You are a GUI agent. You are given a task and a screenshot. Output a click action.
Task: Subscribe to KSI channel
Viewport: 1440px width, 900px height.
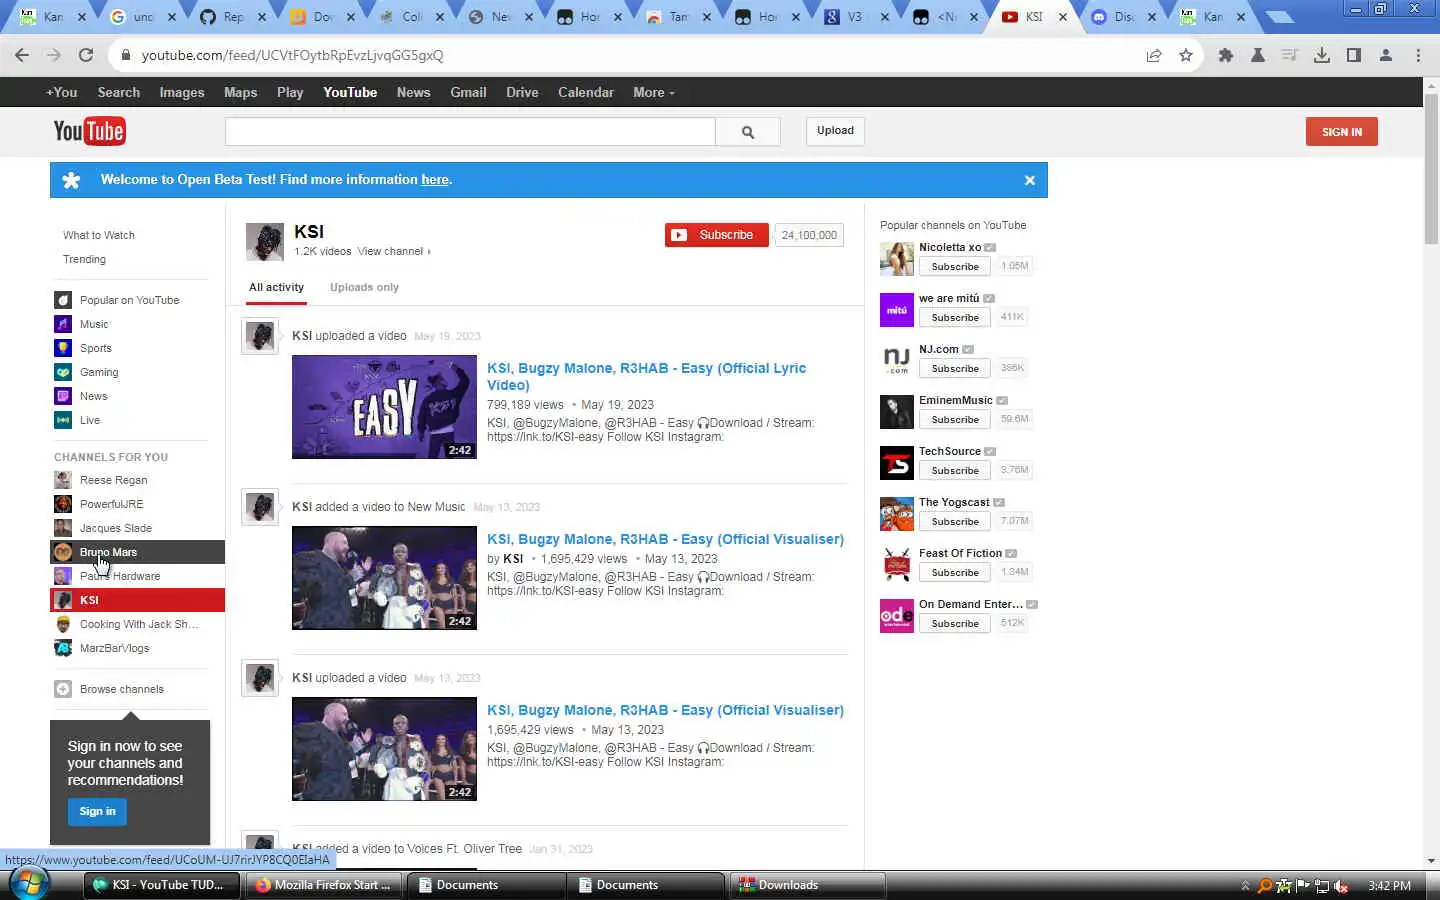[x=716, y=235]
